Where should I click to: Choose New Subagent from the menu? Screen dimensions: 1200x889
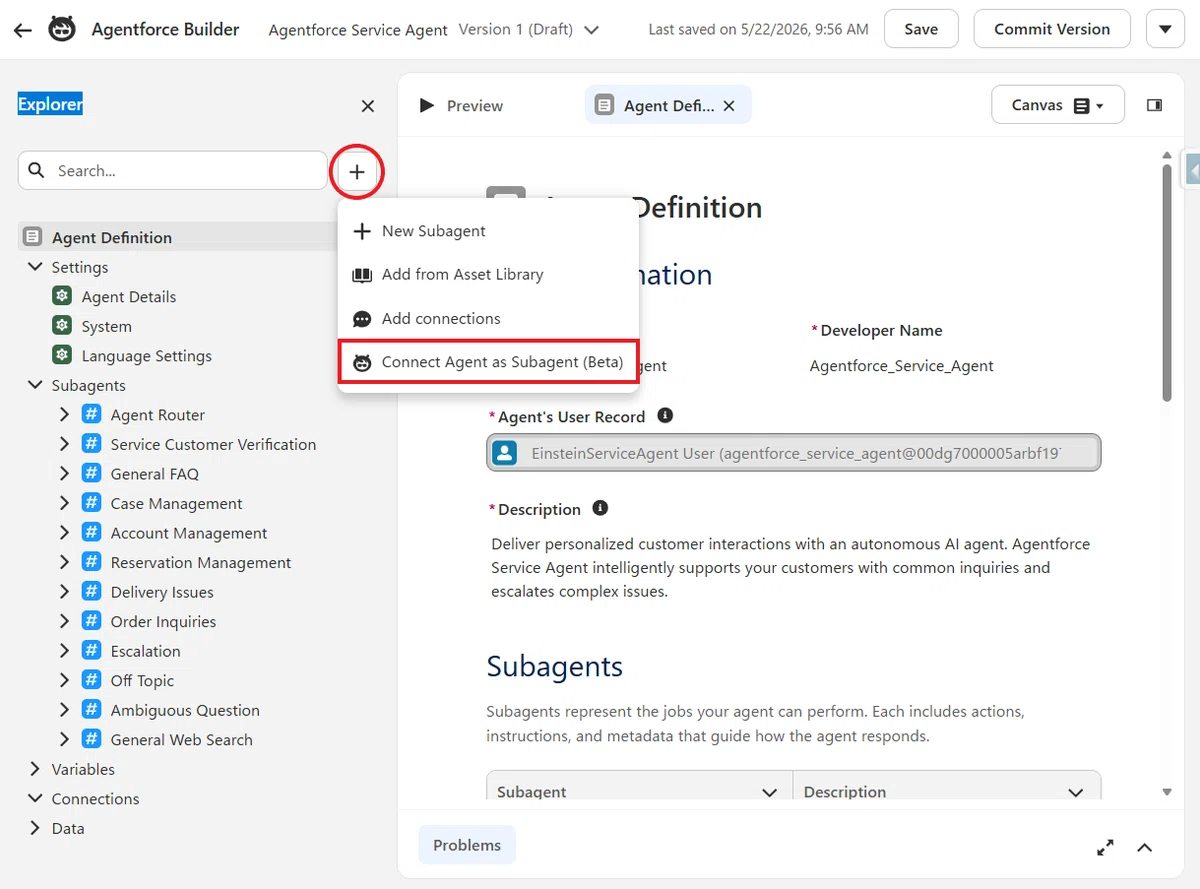click(488, 231)
